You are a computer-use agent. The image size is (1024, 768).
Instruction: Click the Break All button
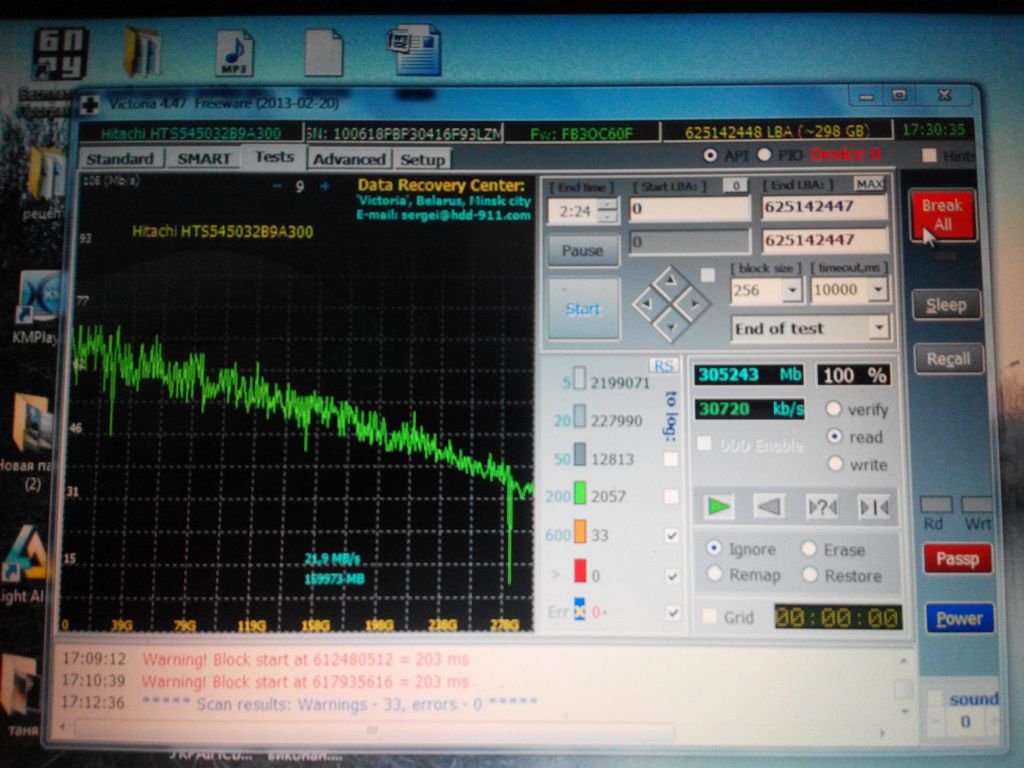[x=942, y=215]
